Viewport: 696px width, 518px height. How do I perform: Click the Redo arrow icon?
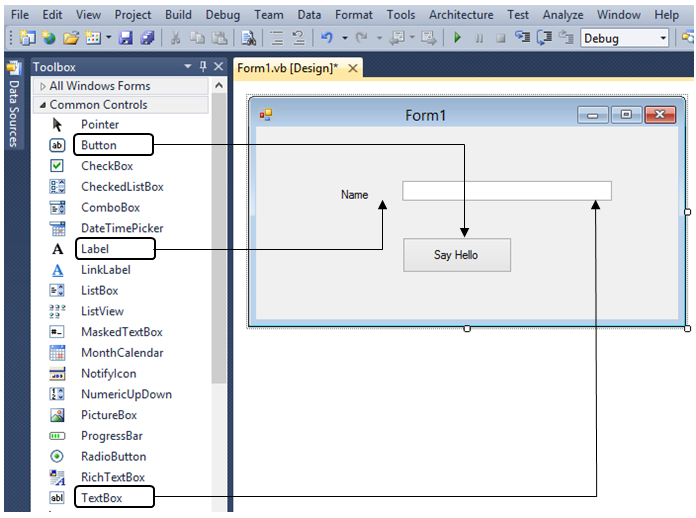(362, 38)
